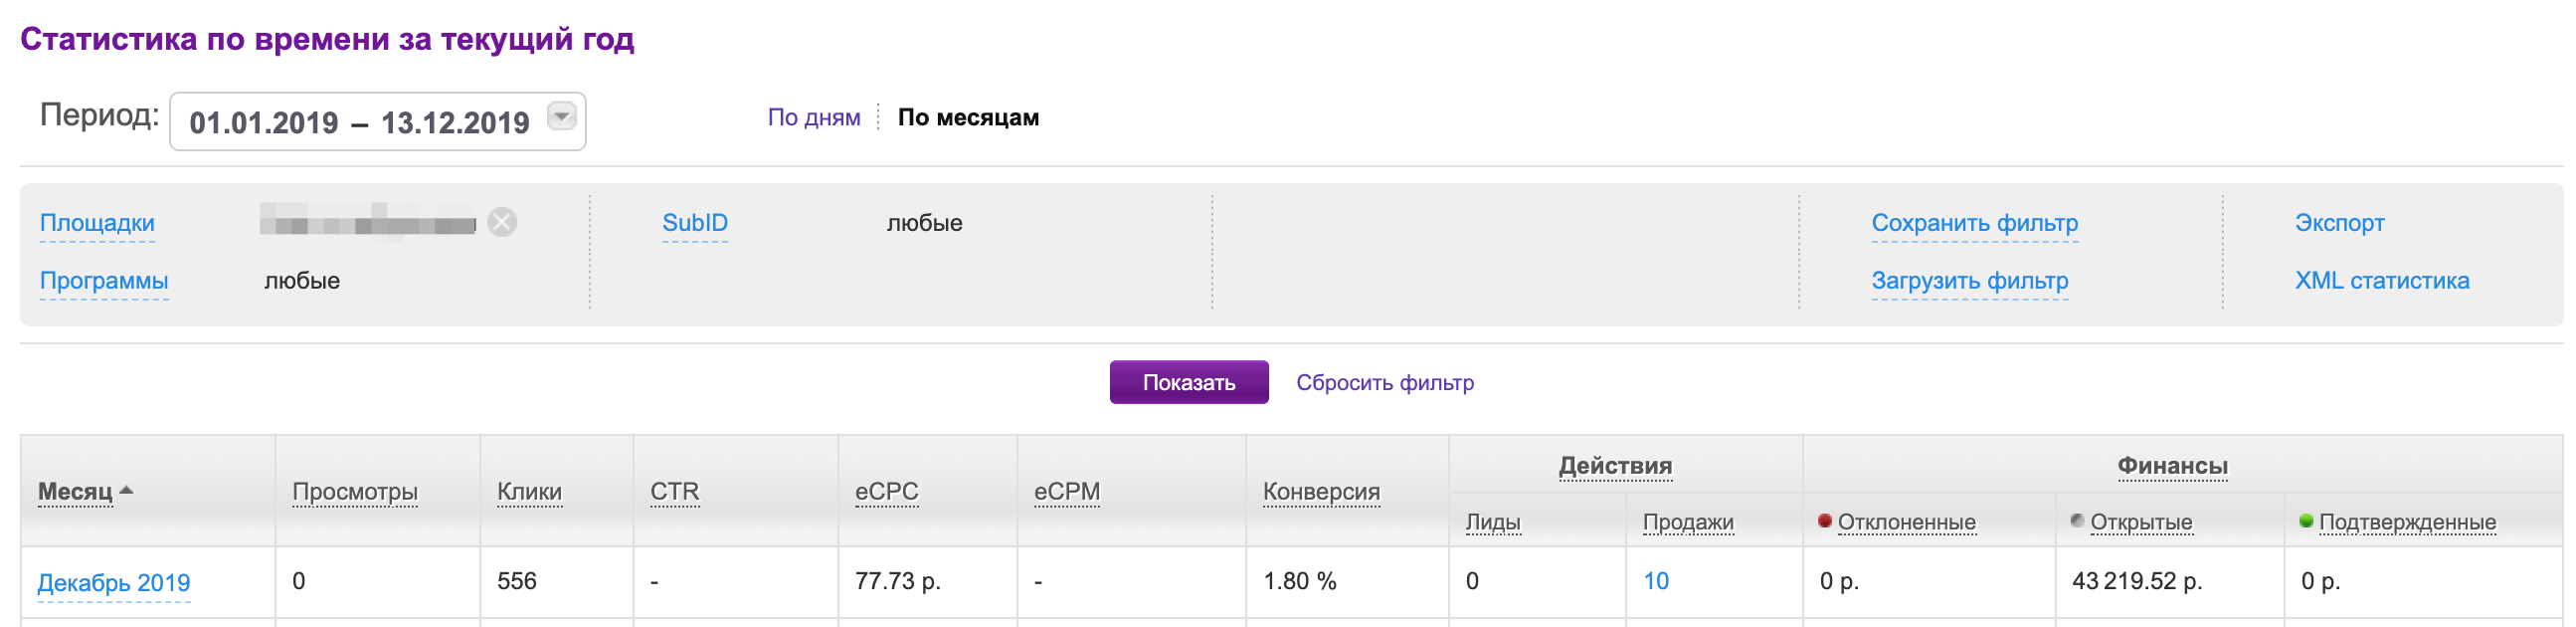Switch view to По дням
Image resolution: width=2576 pixels, height=627 pixels.
pos(813,118)
